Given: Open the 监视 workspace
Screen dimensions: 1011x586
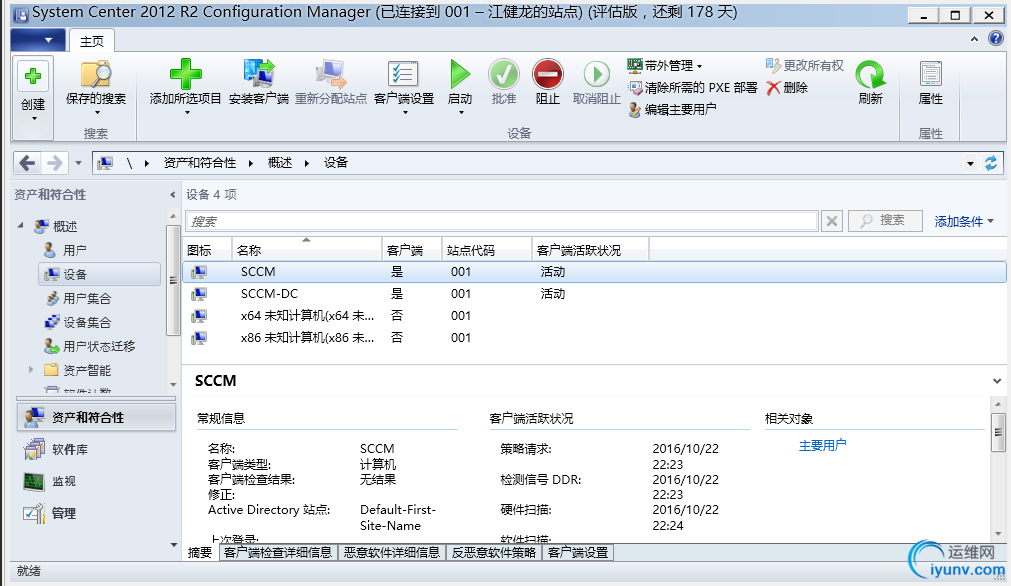Looking at the screenshot, I should pos(96,481).
